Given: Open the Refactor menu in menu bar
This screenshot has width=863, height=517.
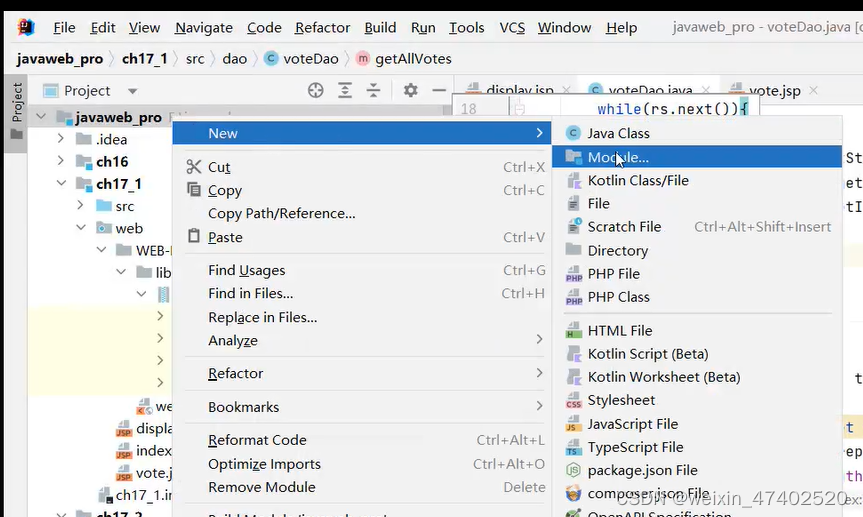Looking at the screenshot, I should pyautogui.click(x=322, y=28).
